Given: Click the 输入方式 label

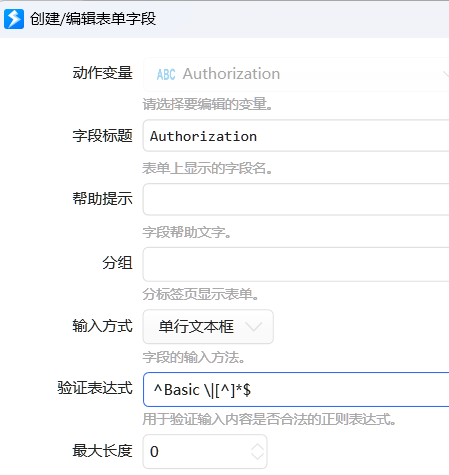Looking at the screenshot, I should [103, 326].
